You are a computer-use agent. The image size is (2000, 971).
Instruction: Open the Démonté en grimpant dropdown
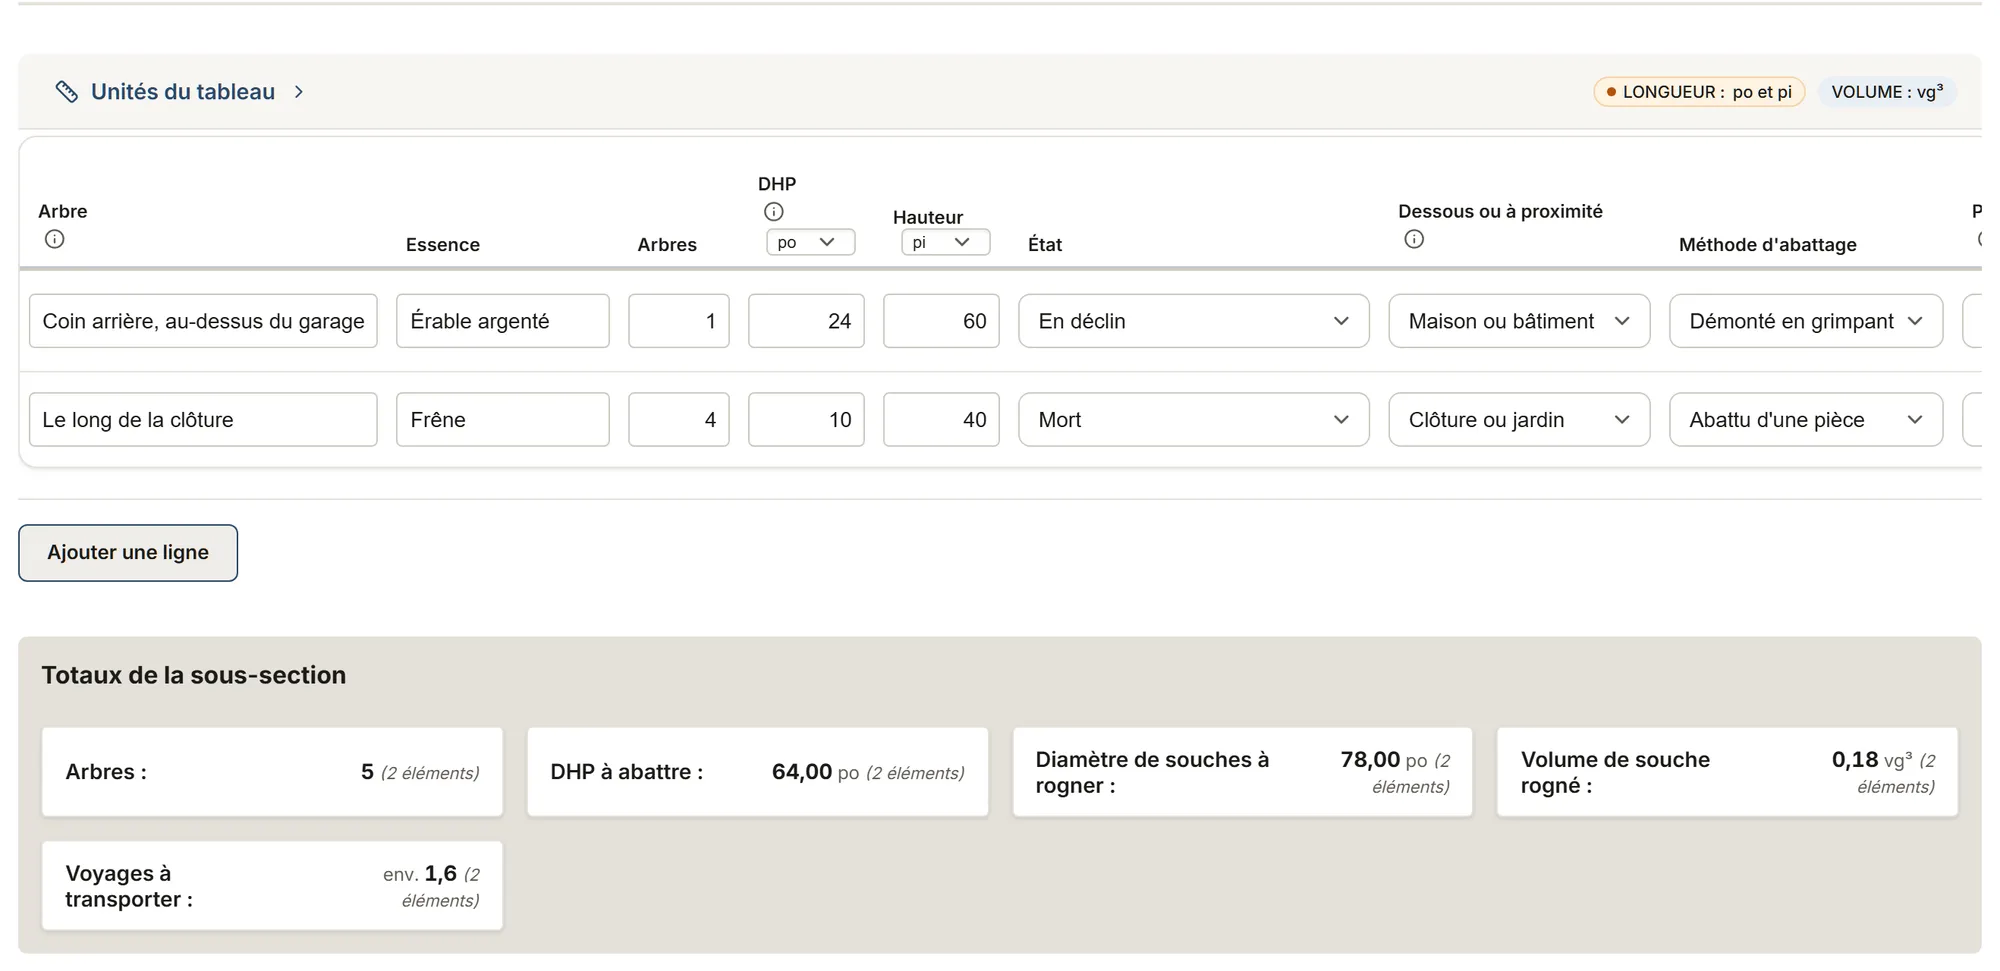[1806, 321]
